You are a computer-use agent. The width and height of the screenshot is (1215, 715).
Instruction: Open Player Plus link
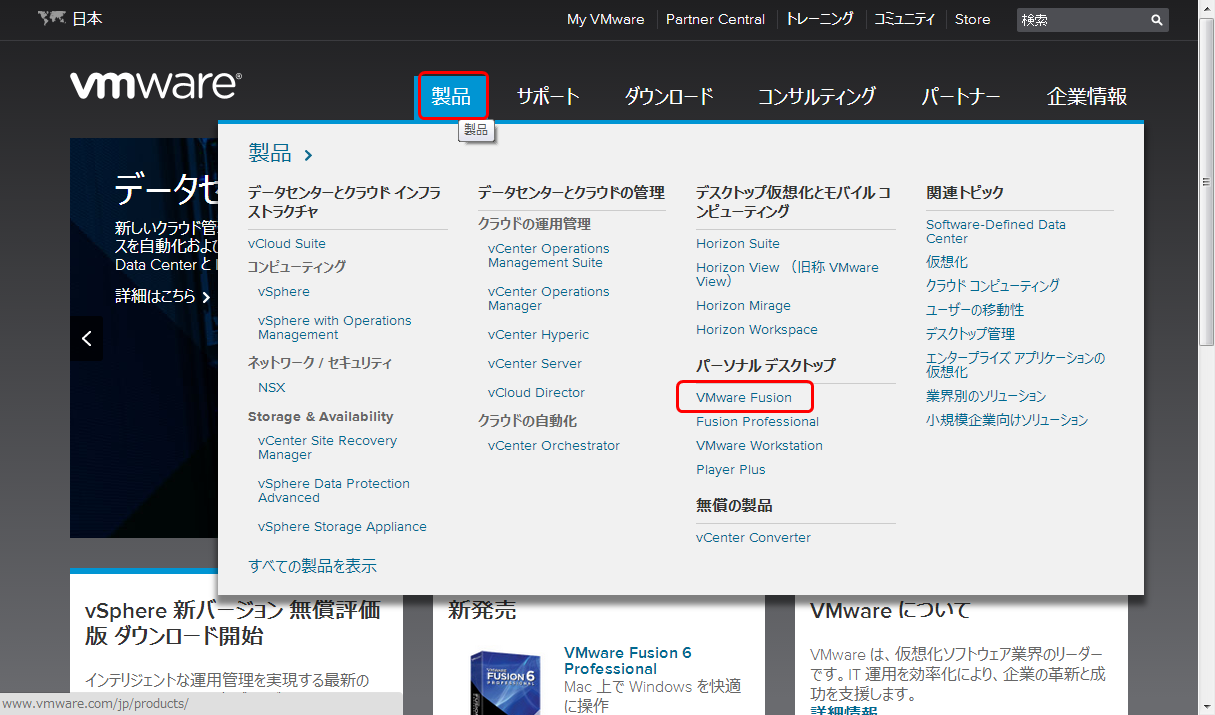point(731,470)
